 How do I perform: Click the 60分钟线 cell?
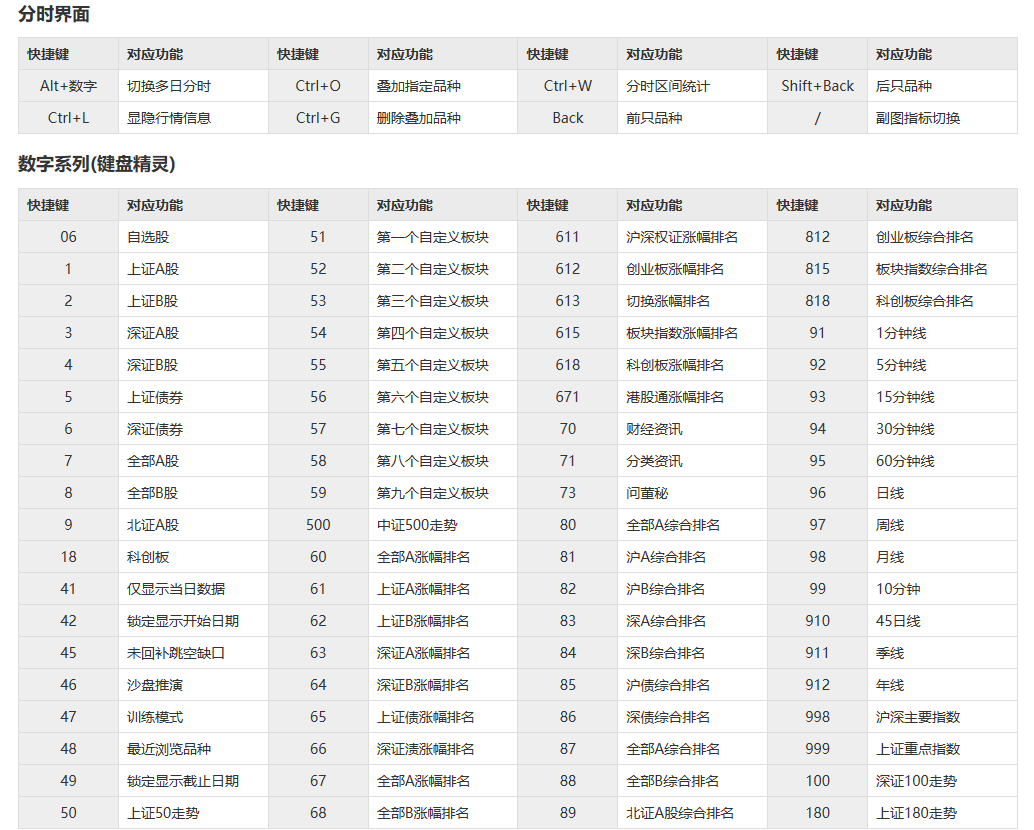point(942,461)
